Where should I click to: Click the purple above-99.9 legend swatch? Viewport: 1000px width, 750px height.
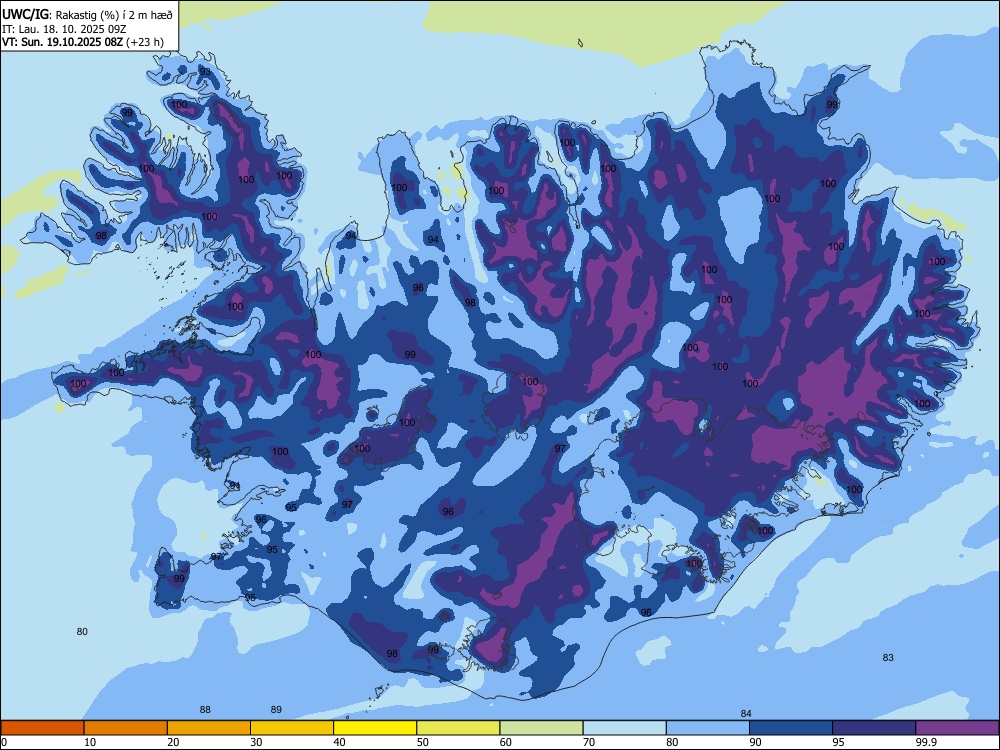pos(957,728)
